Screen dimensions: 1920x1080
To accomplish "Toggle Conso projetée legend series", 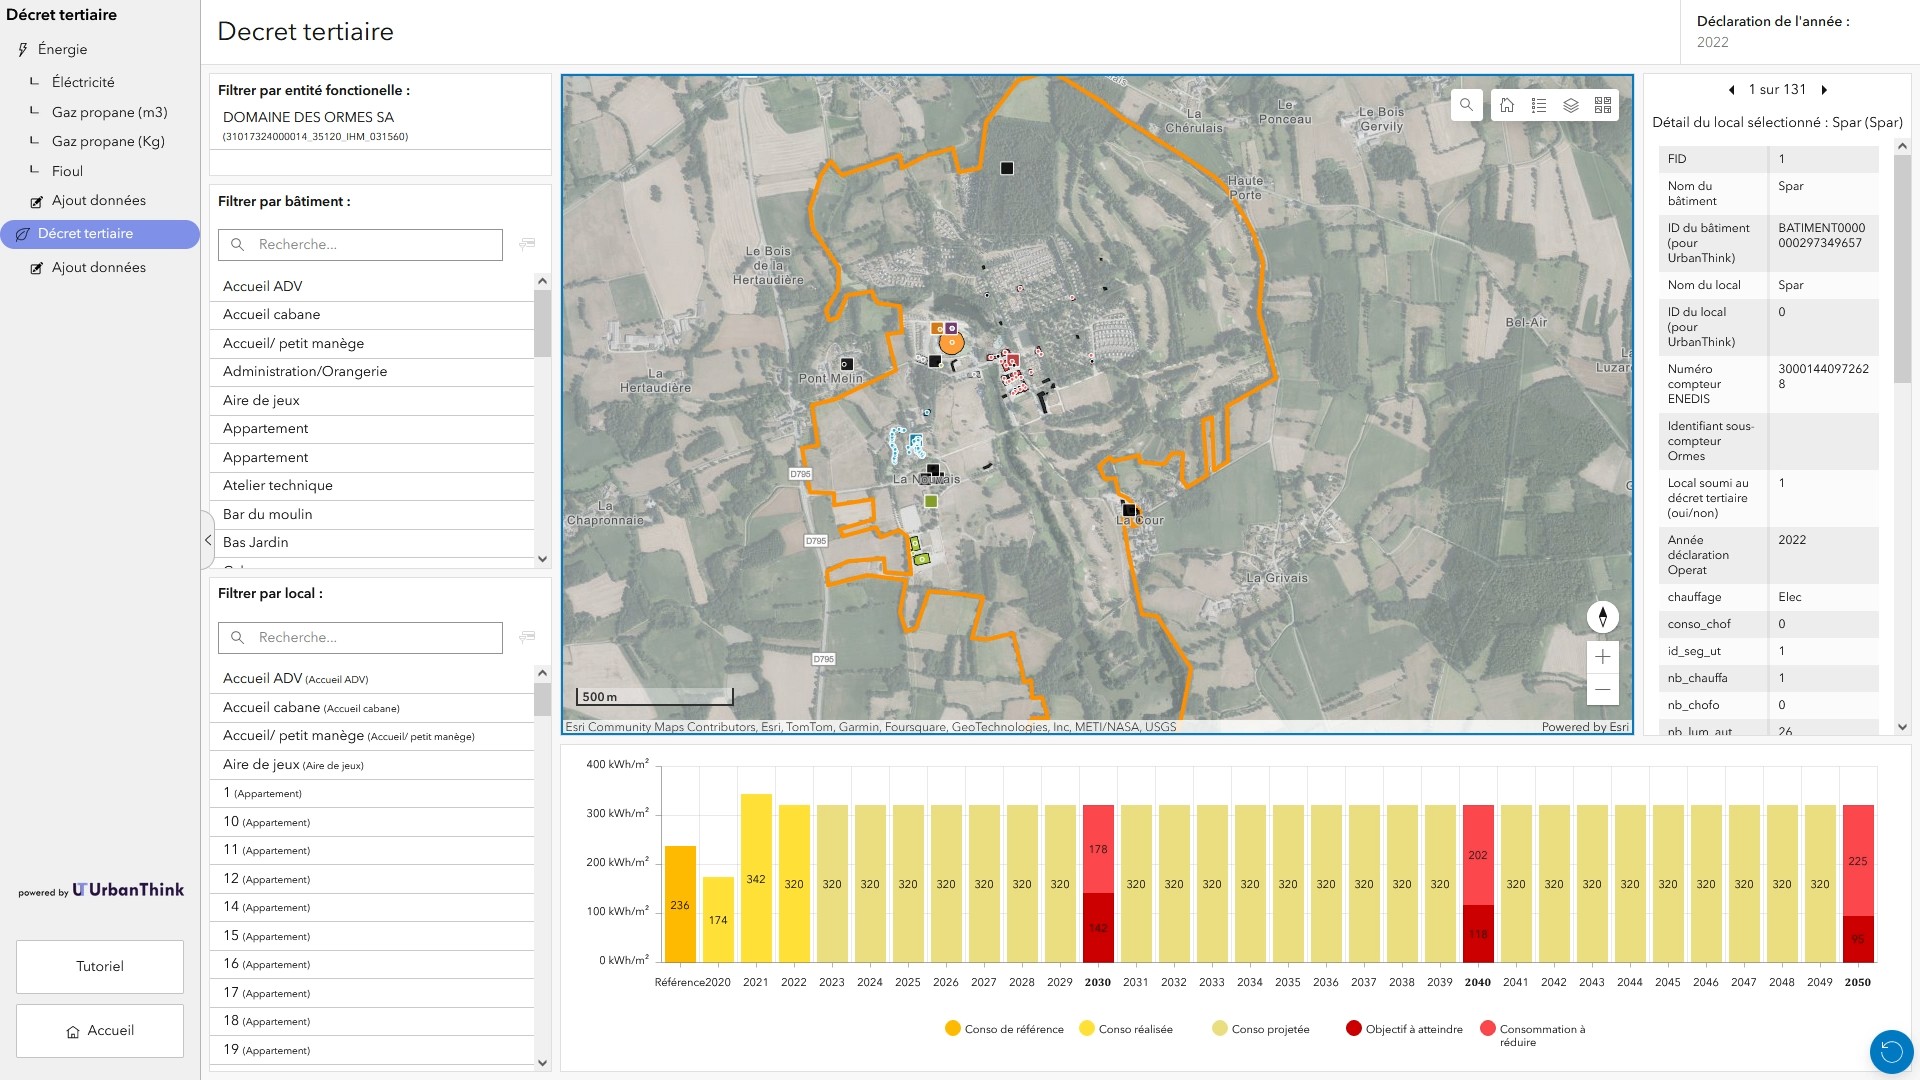I will coord(1260,1029).
